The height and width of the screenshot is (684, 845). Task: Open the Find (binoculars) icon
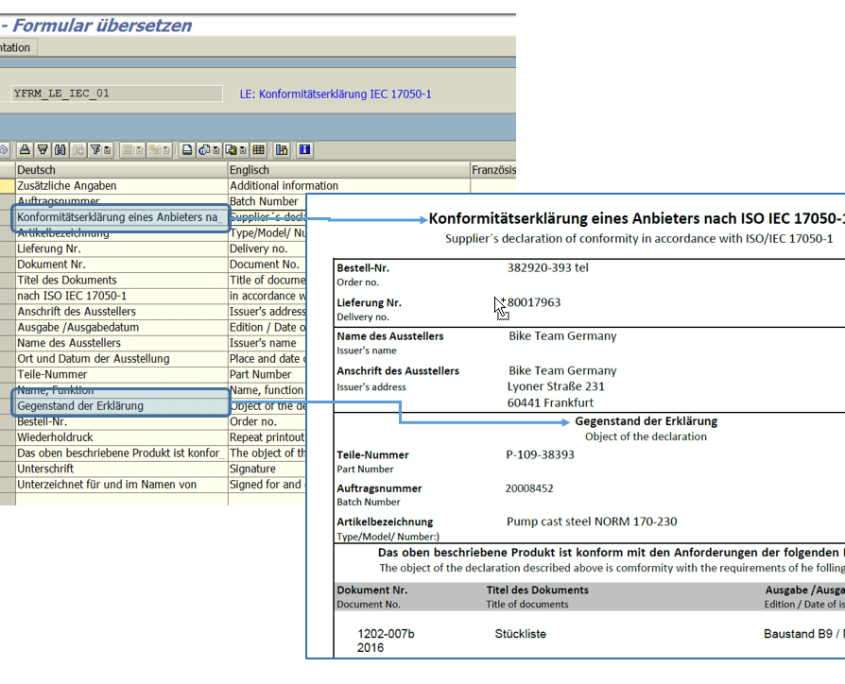(x=60, y=149)
